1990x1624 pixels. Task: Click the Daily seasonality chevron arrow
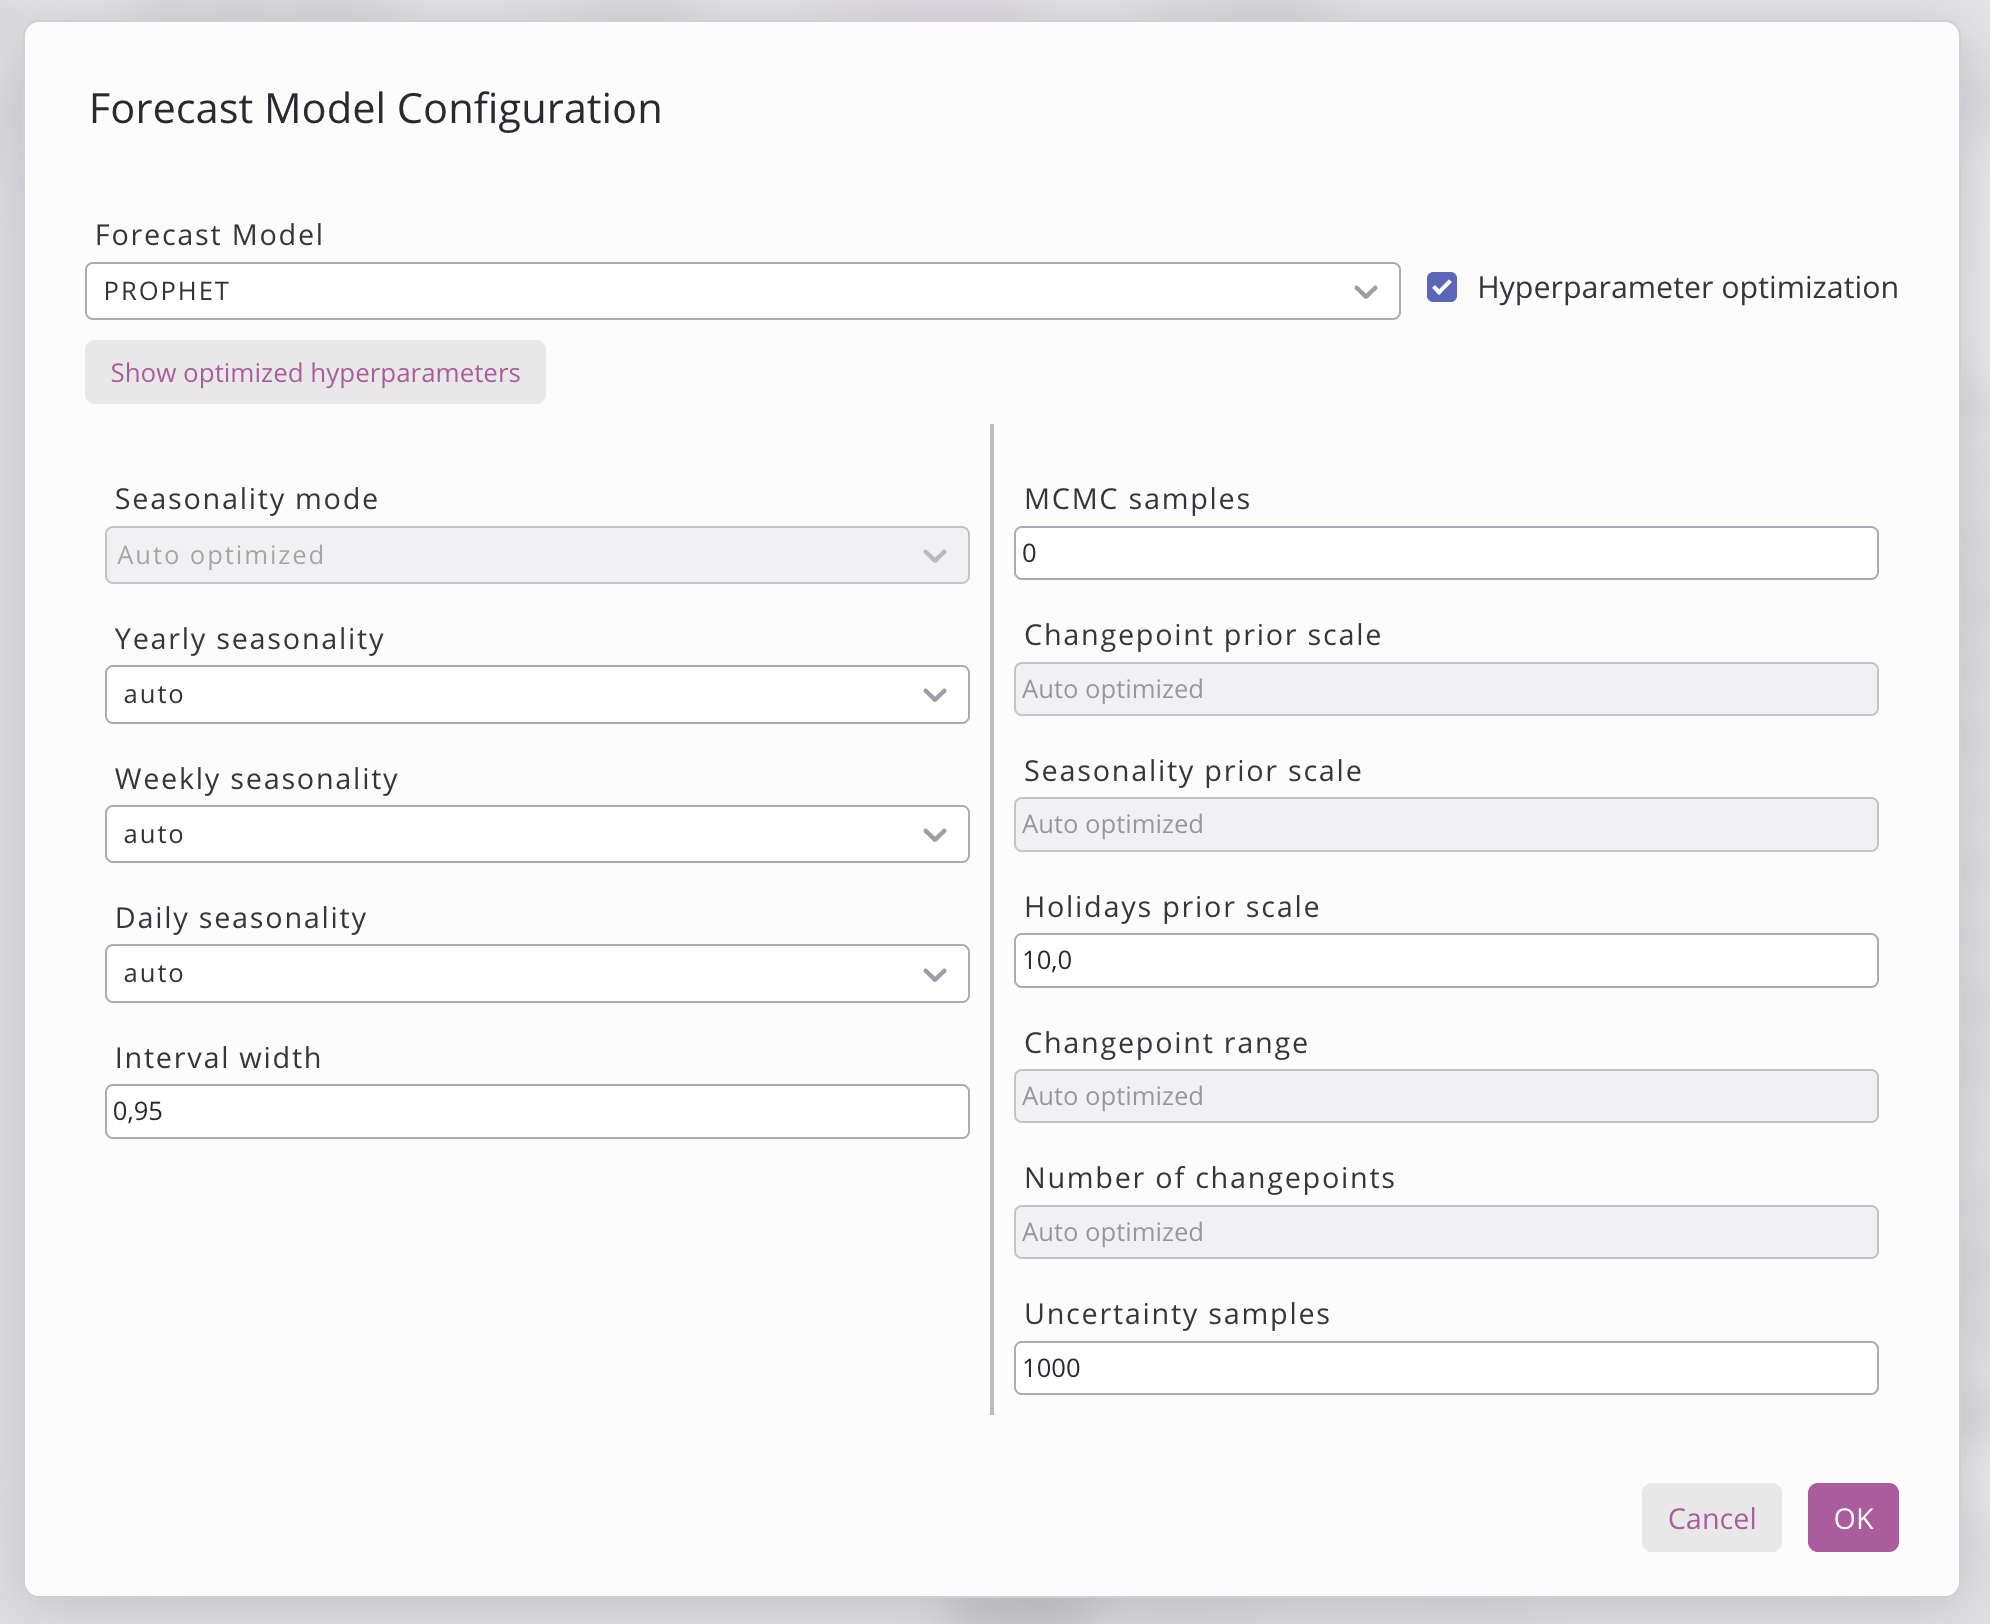pos(934,974)
